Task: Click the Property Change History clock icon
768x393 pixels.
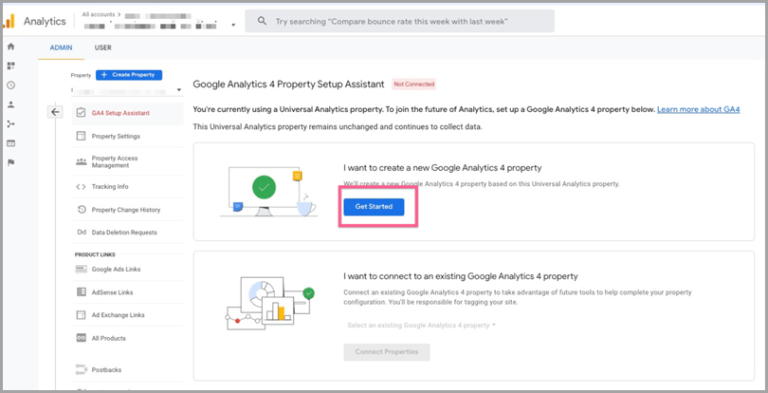Action: click(81, 210)
